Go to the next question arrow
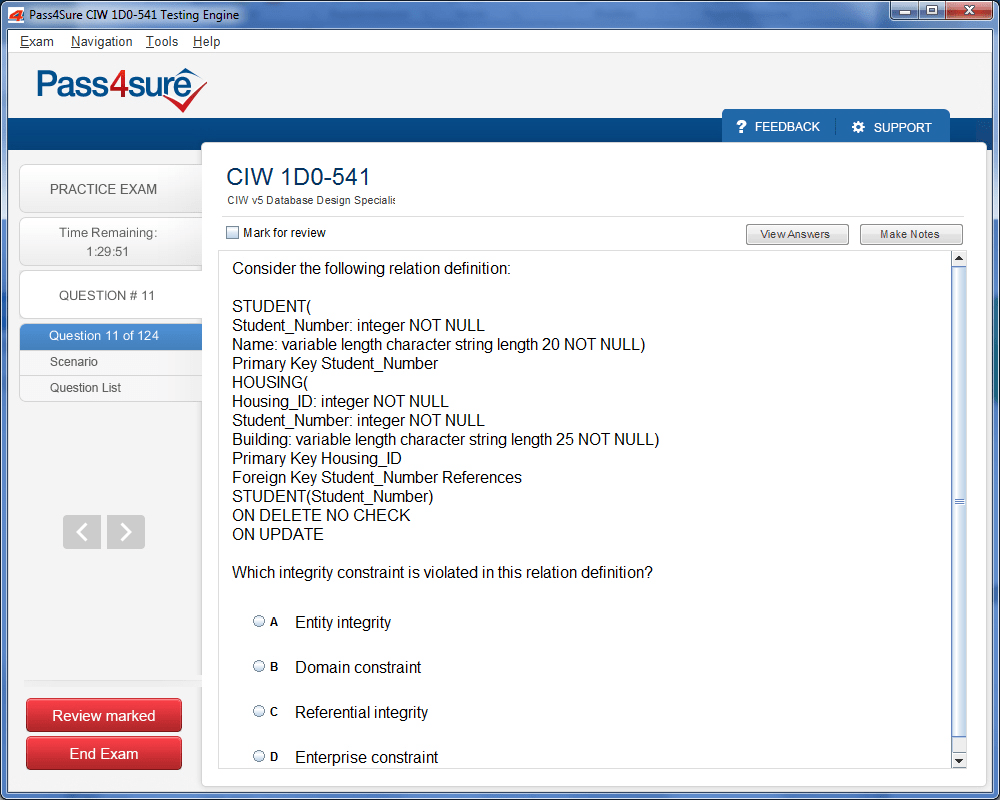 (126, 531)
